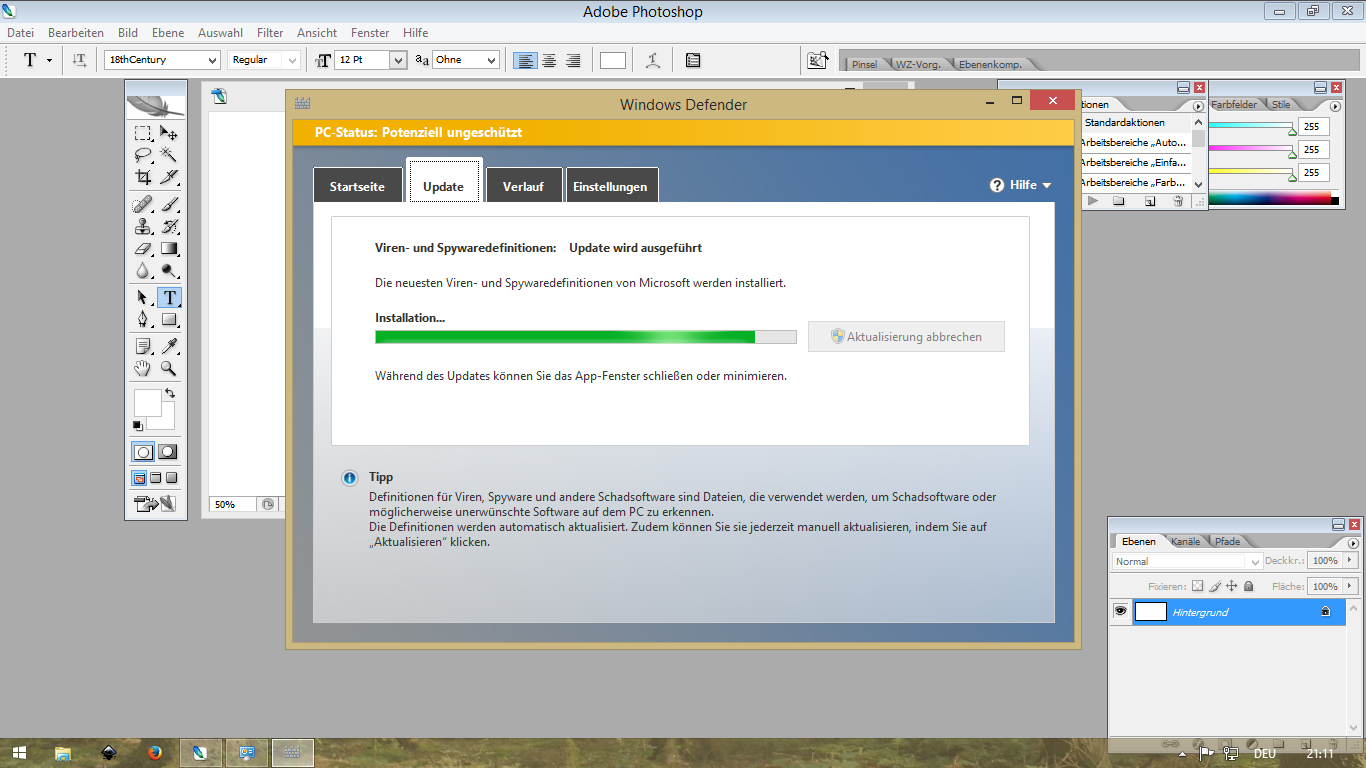
Task: Select the Eraser tool
Action: (143, 249)
